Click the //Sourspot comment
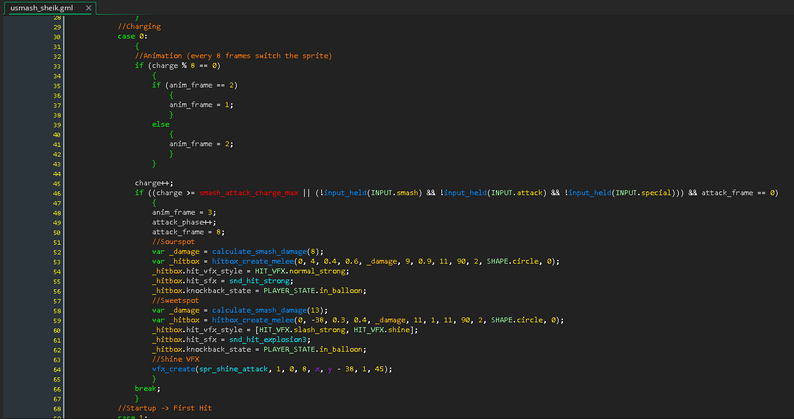The width and height of the screenshot is (794, 419). point(173,242)
